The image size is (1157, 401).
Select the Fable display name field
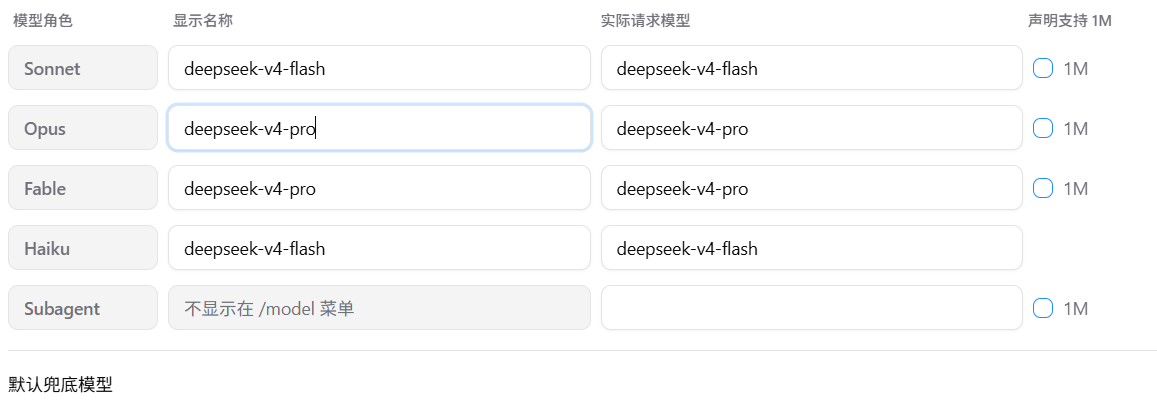[379, 188]
